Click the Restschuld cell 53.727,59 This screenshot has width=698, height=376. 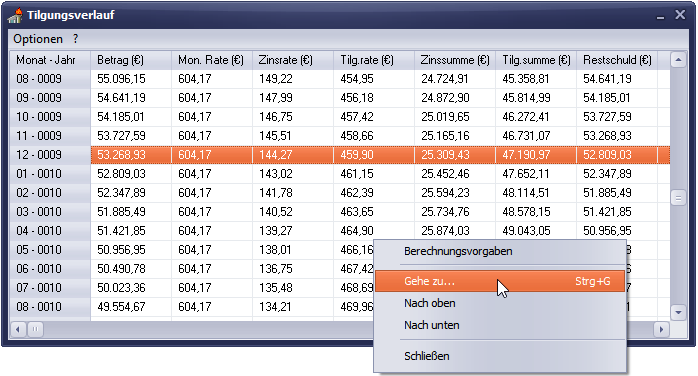point(617,117)
